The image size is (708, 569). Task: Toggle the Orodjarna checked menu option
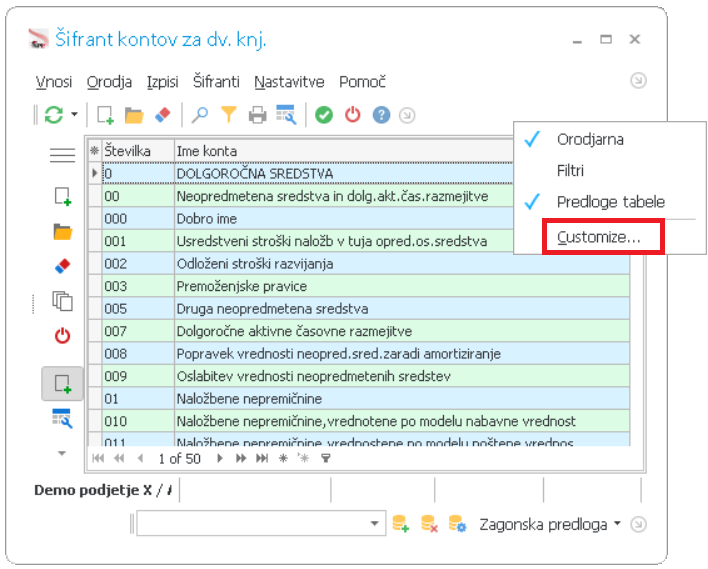(589, 139)
